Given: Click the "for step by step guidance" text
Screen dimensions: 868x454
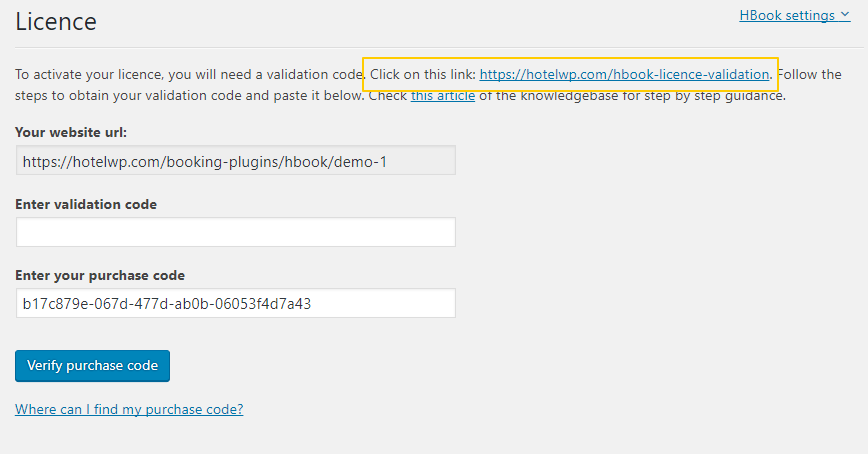Looking at the screenshot, I should tap(691, 96).
